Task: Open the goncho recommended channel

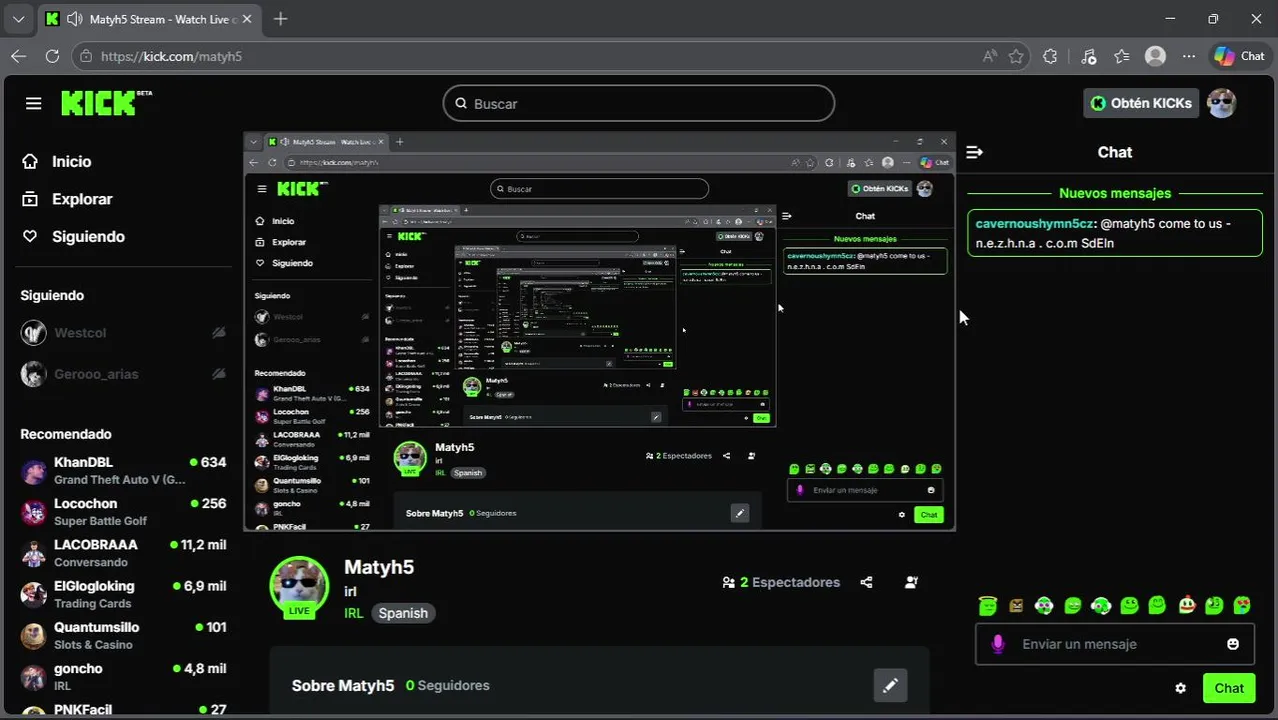Action: pos(124,676)
